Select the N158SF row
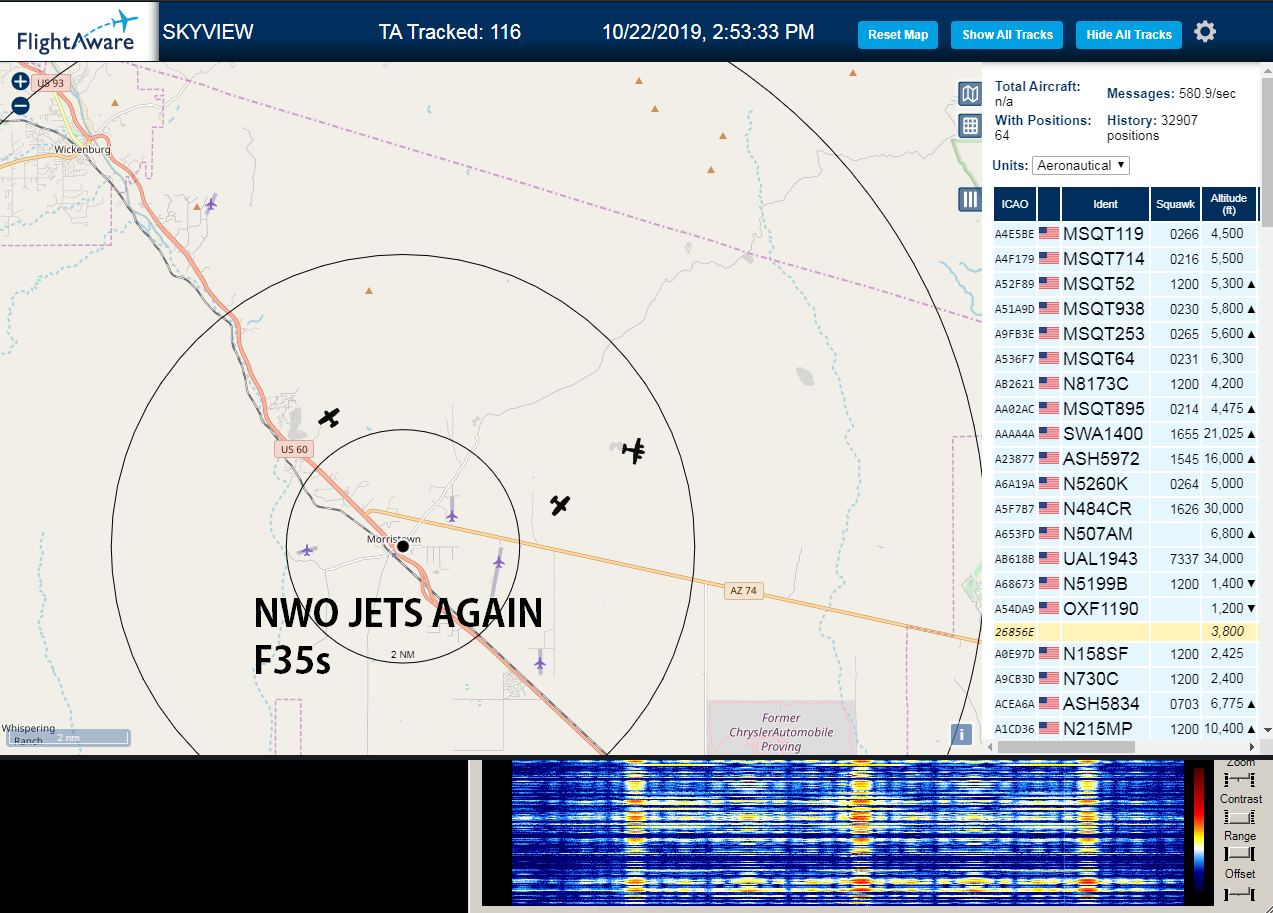This screenshot has width=1273, height=913. (1125, 654)
